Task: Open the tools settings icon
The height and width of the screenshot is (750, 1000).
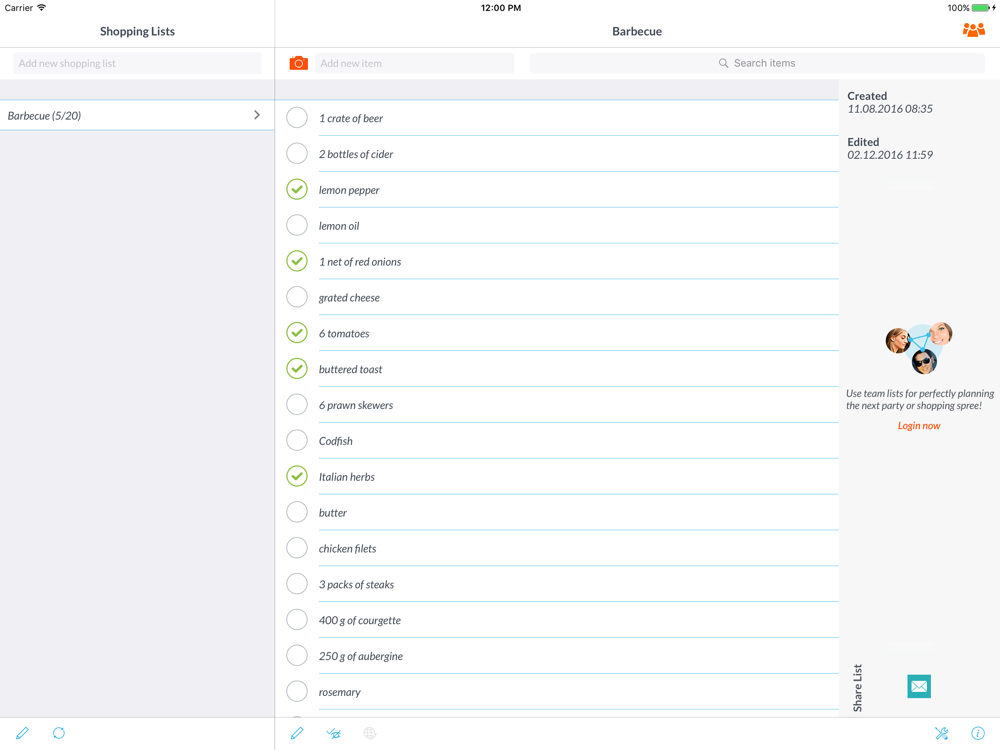Action: point(941,733)
